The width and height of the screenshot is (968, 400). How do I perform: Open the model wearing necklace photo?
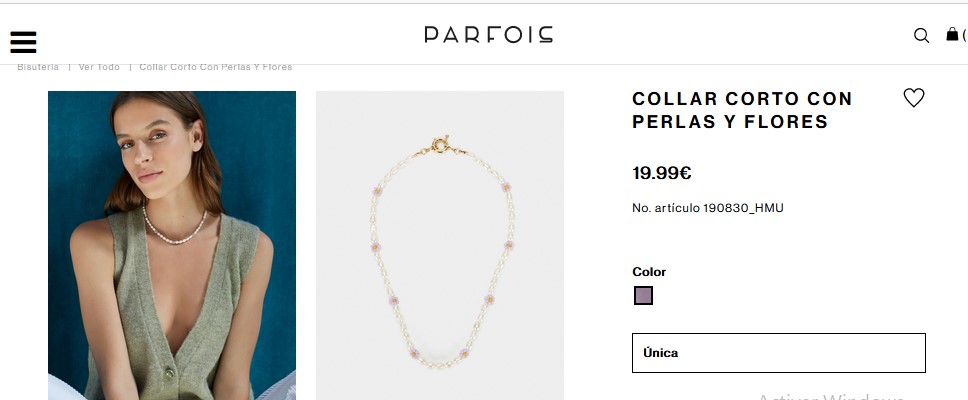tap(172, 246)
